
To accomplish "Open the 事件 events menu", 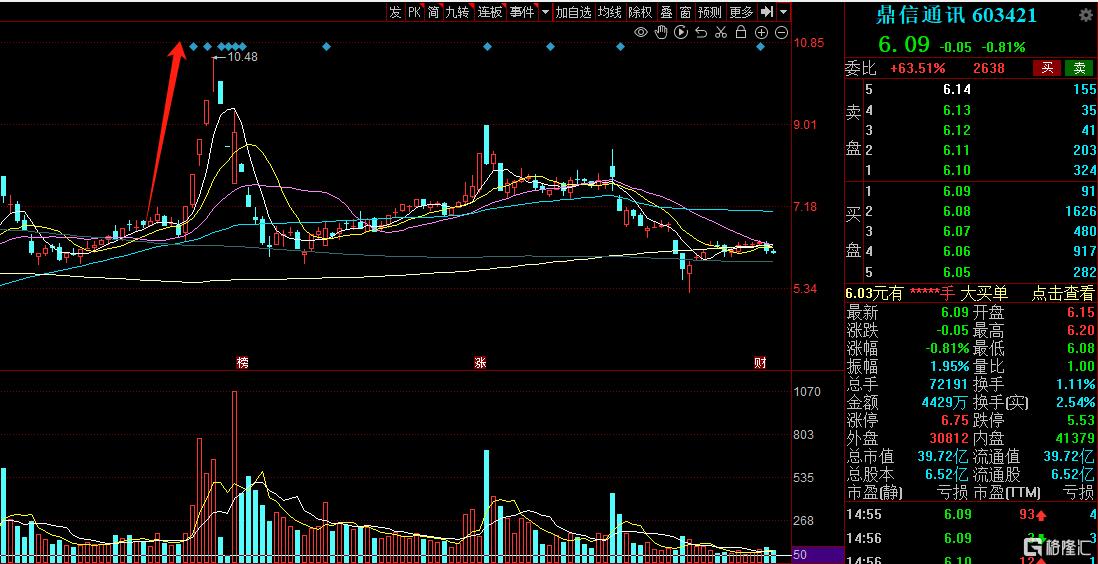I will point(522,12).
